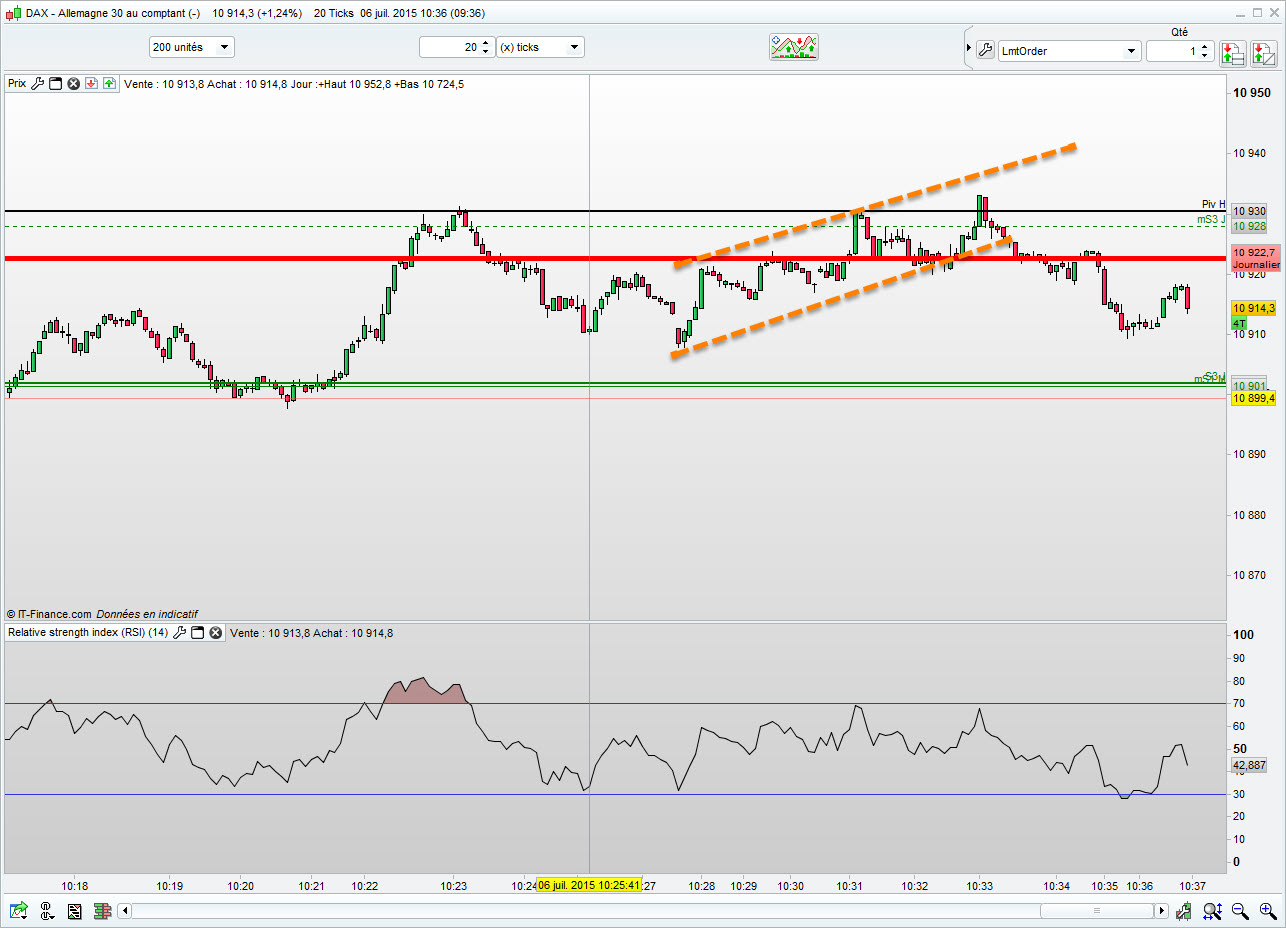1286x928 pixels.
Task: Click the order with stop button
Action: (x=1231, y=52)
